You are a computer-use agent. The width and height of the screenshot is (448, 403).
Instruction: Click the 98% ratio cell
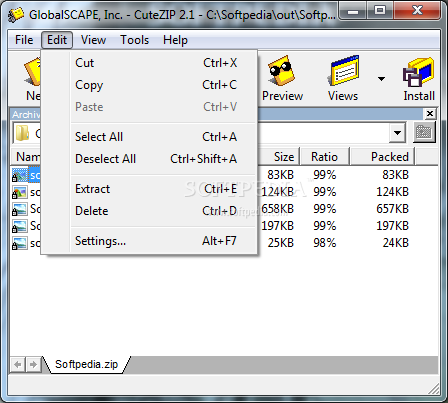(324, 243)
